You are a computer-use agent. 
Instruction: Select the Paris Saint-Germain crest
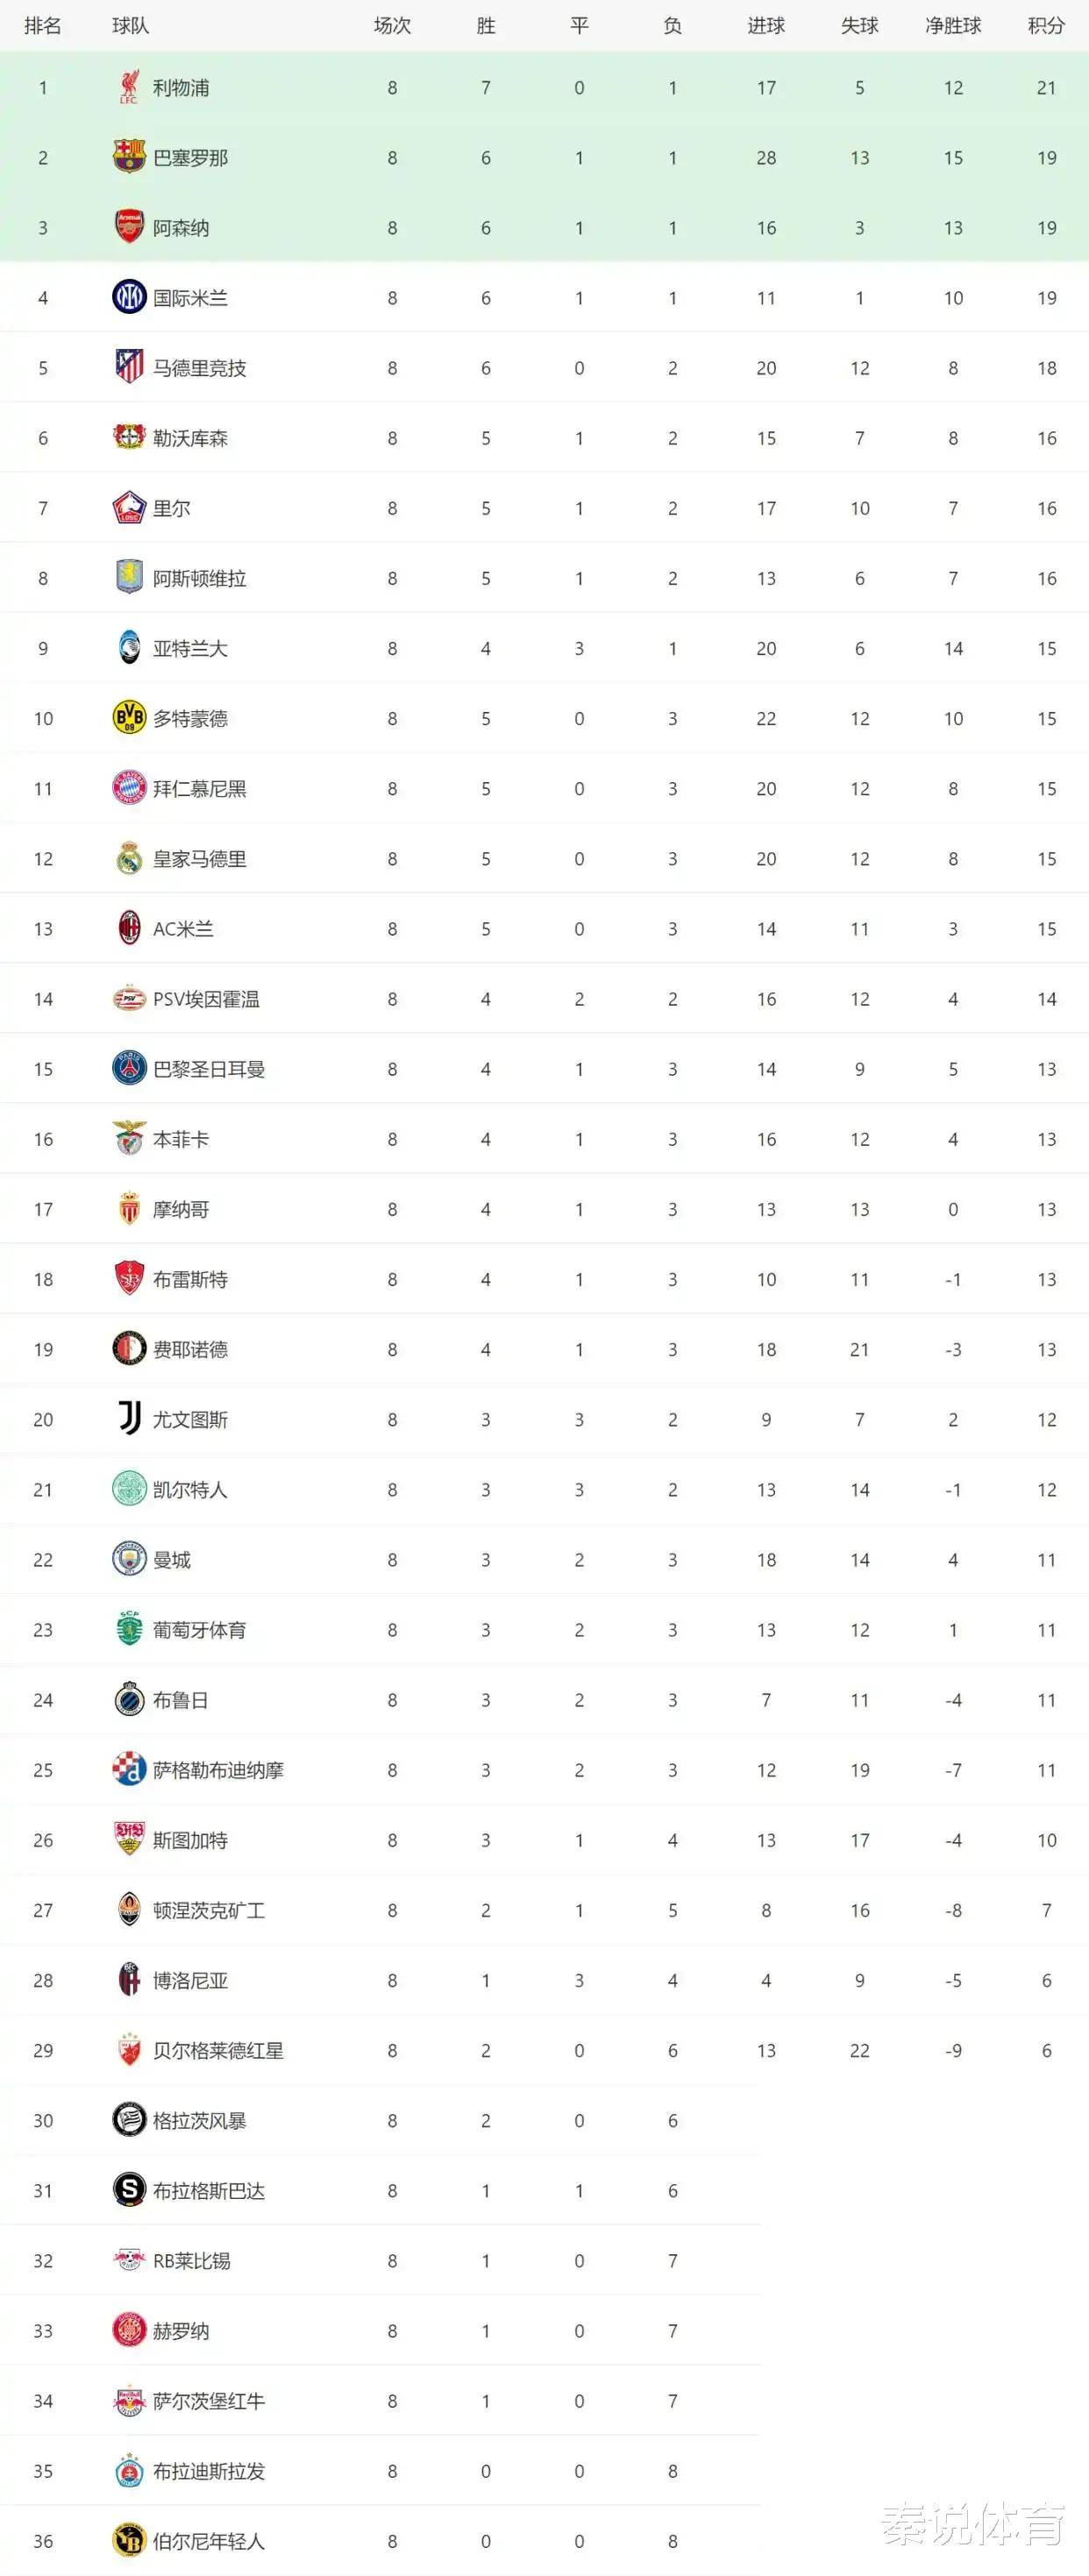pos(129,1069)
